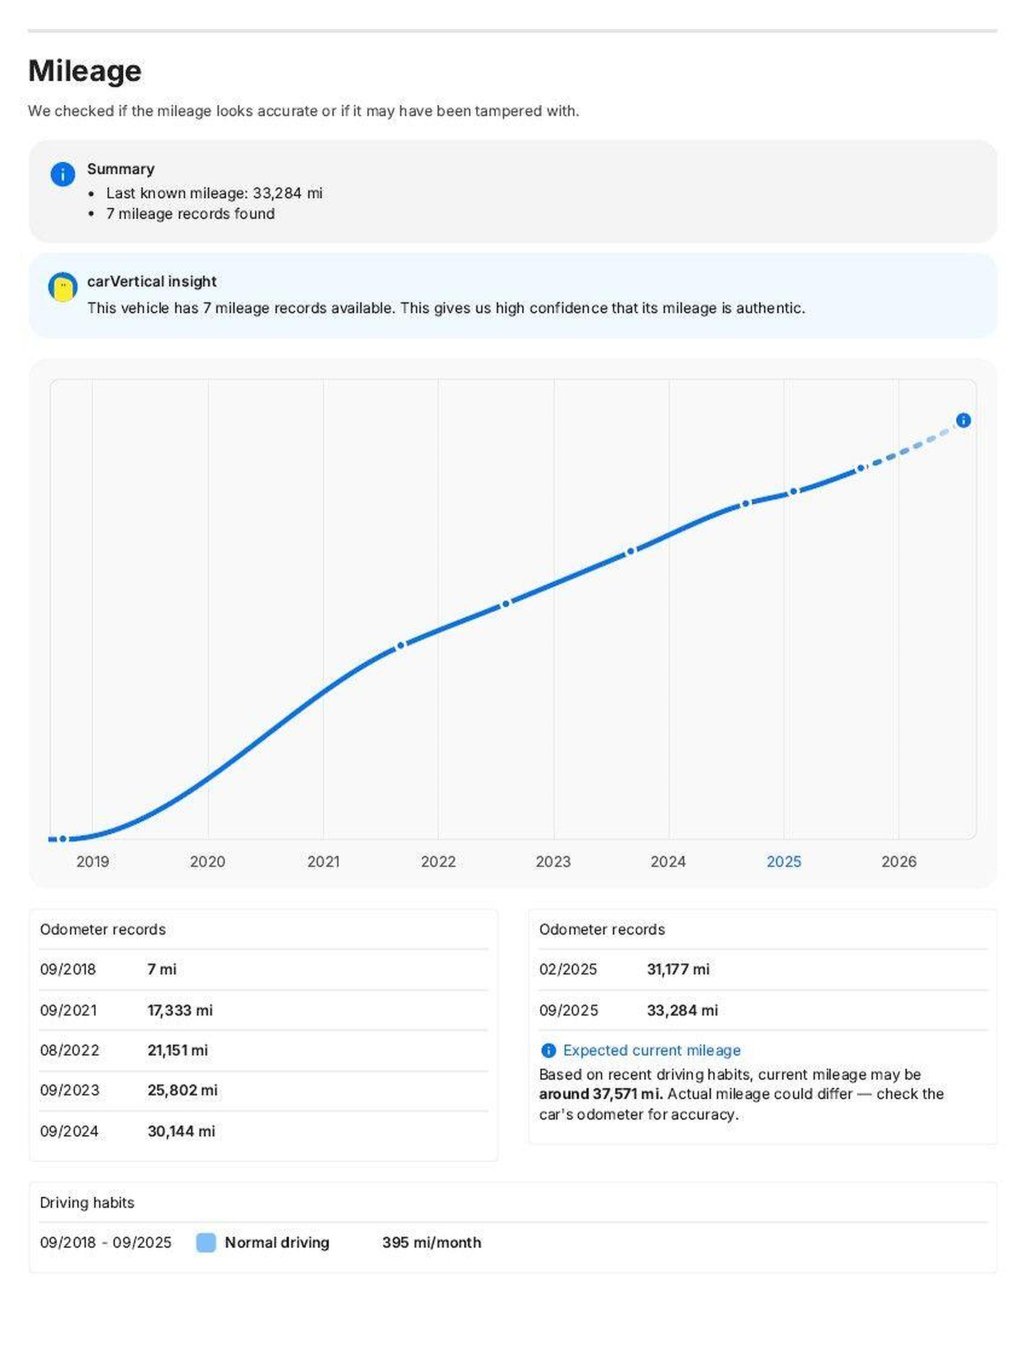Screen dimensions: 1024x1371
Task: Click the highlighted 2025 axis label
Action: click(784, 862)
